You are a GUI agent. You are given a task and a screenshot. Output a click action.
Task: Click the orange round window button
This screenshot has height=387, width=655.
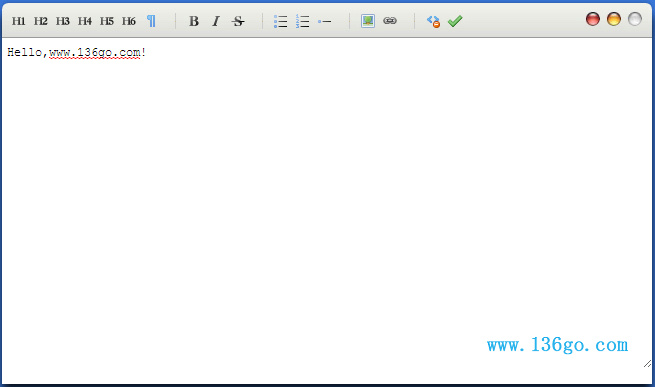point(614,19)
